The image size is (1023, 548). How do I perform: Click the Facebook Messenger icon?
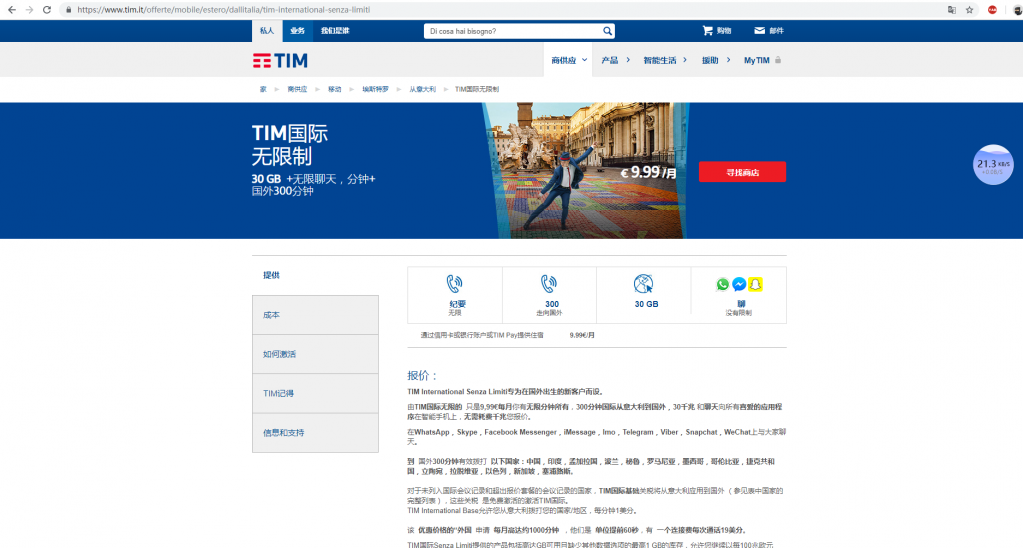[x=739, y=284]
